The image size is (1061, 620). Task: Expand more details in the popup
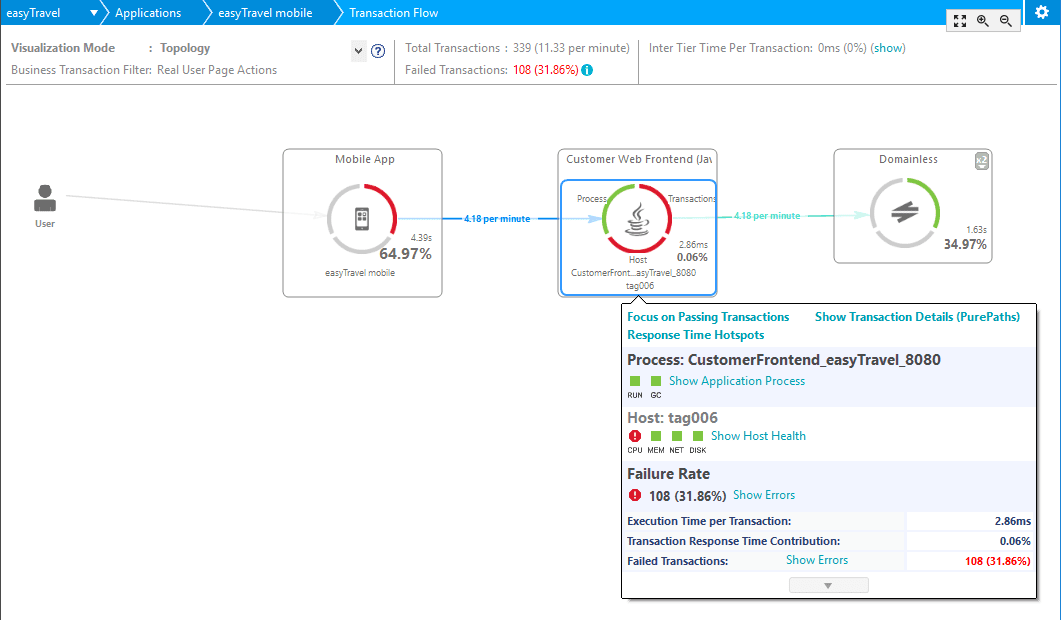point(828,585)
